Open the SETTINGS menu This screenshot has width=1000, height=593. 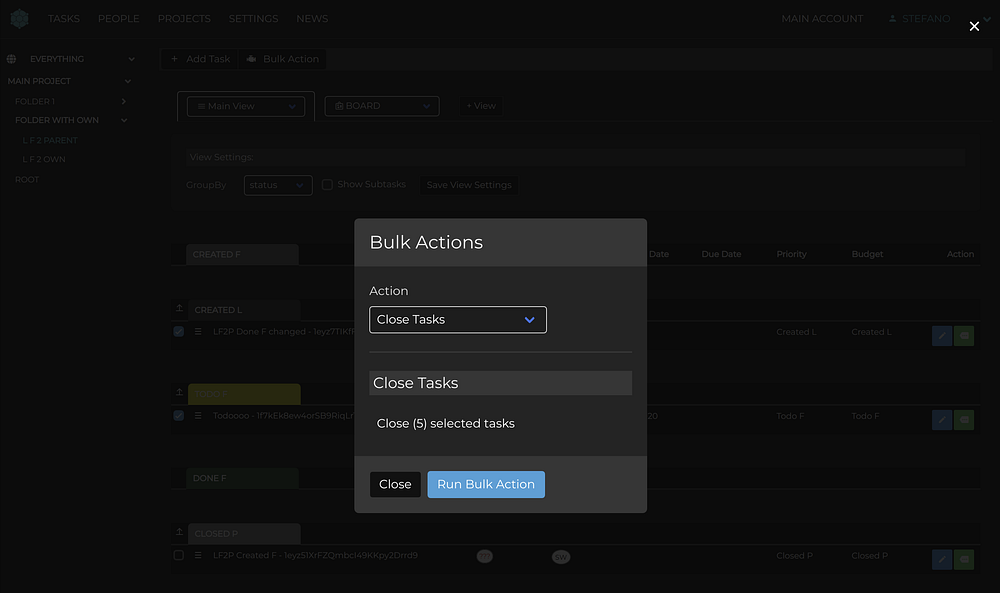tap(253, 18)
